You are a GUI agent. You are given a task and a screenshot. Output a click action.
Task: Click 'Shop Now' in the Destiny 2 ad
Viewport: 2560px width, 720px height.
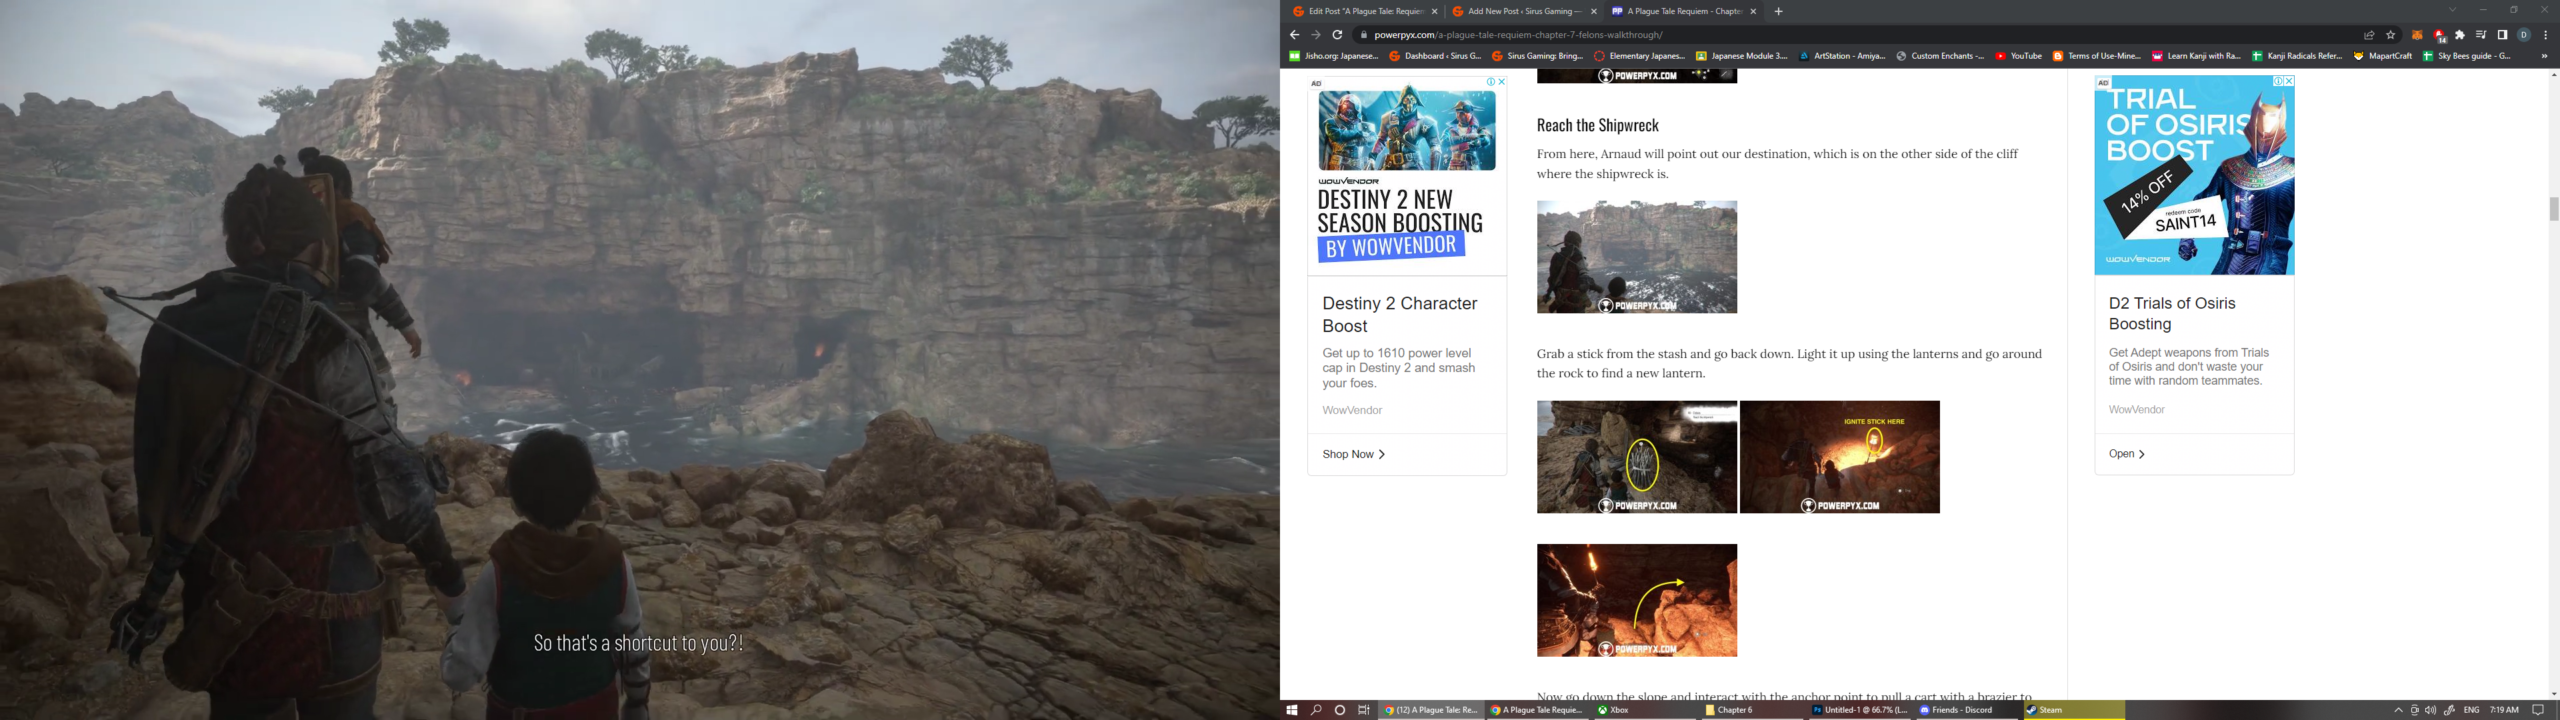point(1353,454)
